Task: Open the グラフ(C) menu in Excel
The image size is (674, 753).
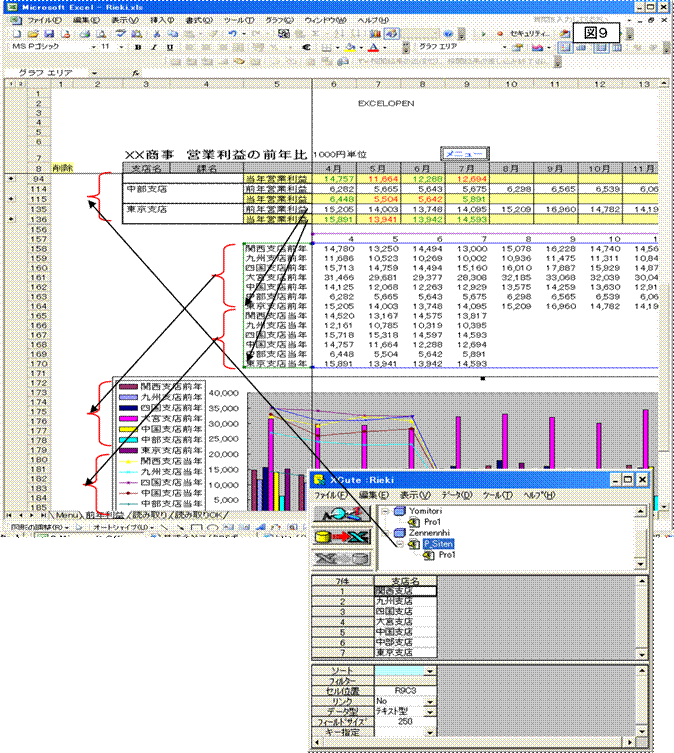Action: click(x=279, y=20)
